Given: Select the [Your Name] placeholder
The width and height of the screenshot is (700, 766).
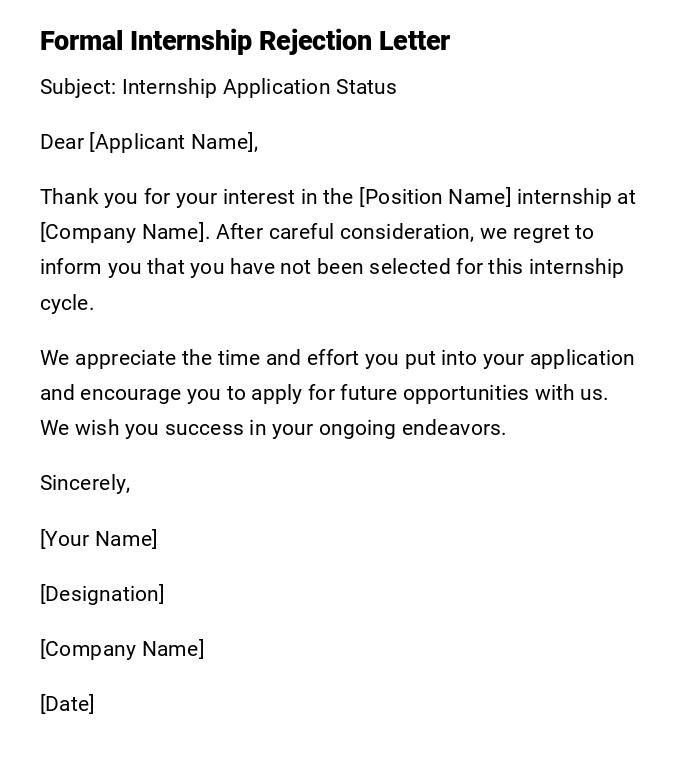Looking at the screenshot, I should pos(99,539).
